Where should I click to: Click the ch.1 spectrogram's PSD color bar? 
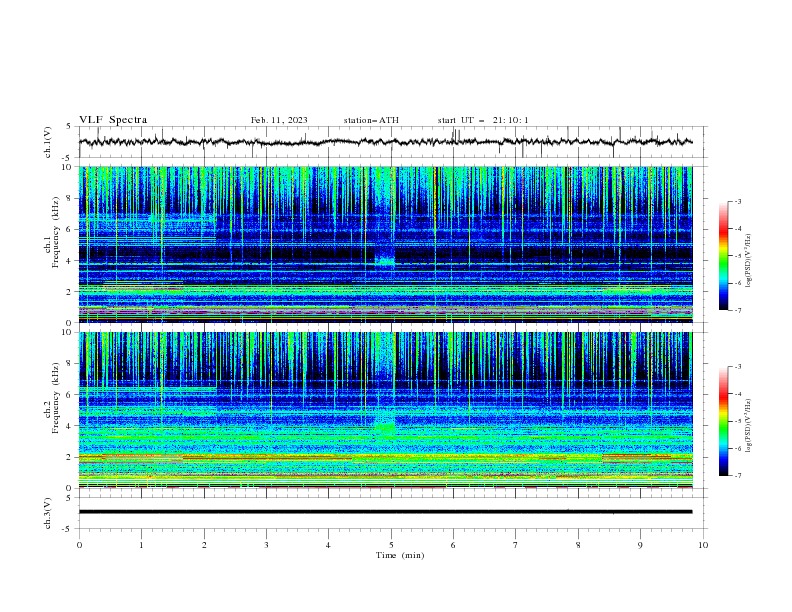(723, 256)
